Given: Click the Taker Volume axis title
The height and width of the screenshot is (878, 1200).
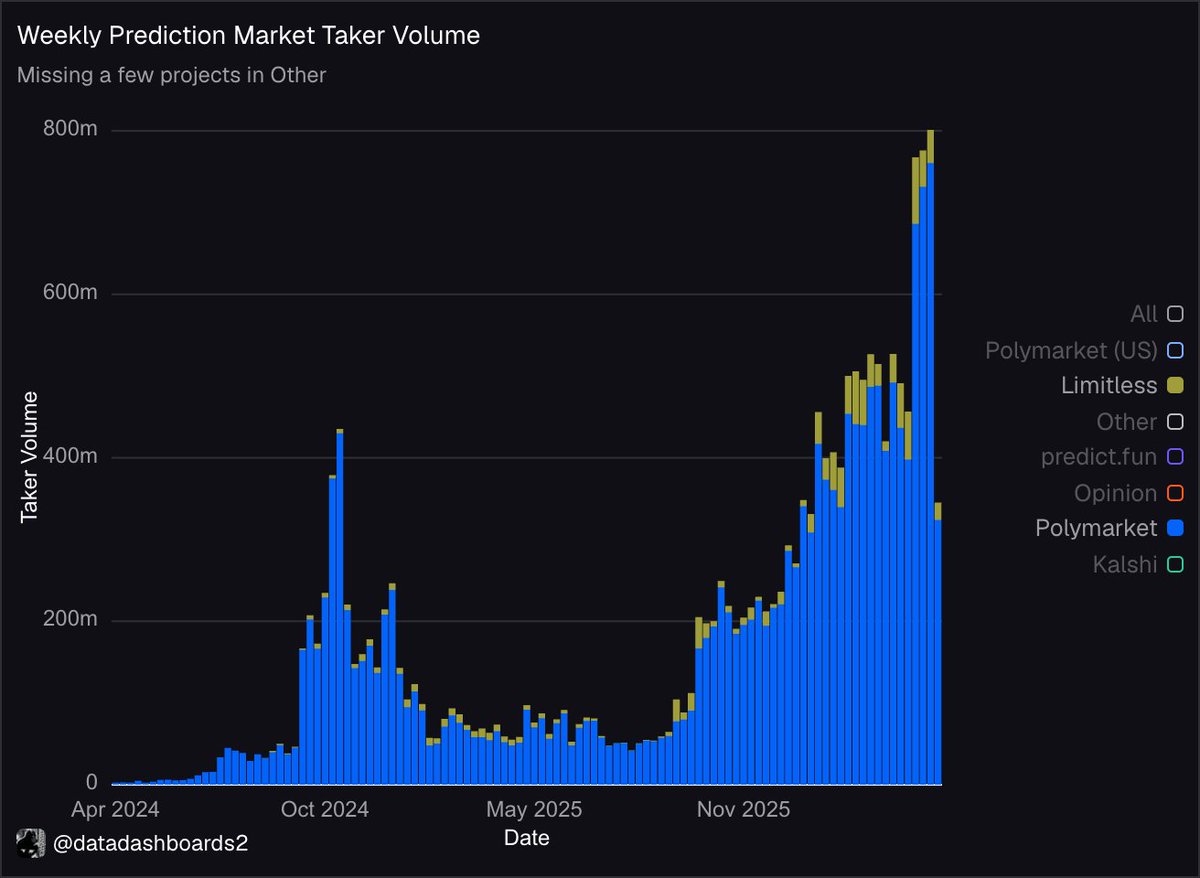Looking at the screenshot, I should pyautogui.click(x=29, y=456).
